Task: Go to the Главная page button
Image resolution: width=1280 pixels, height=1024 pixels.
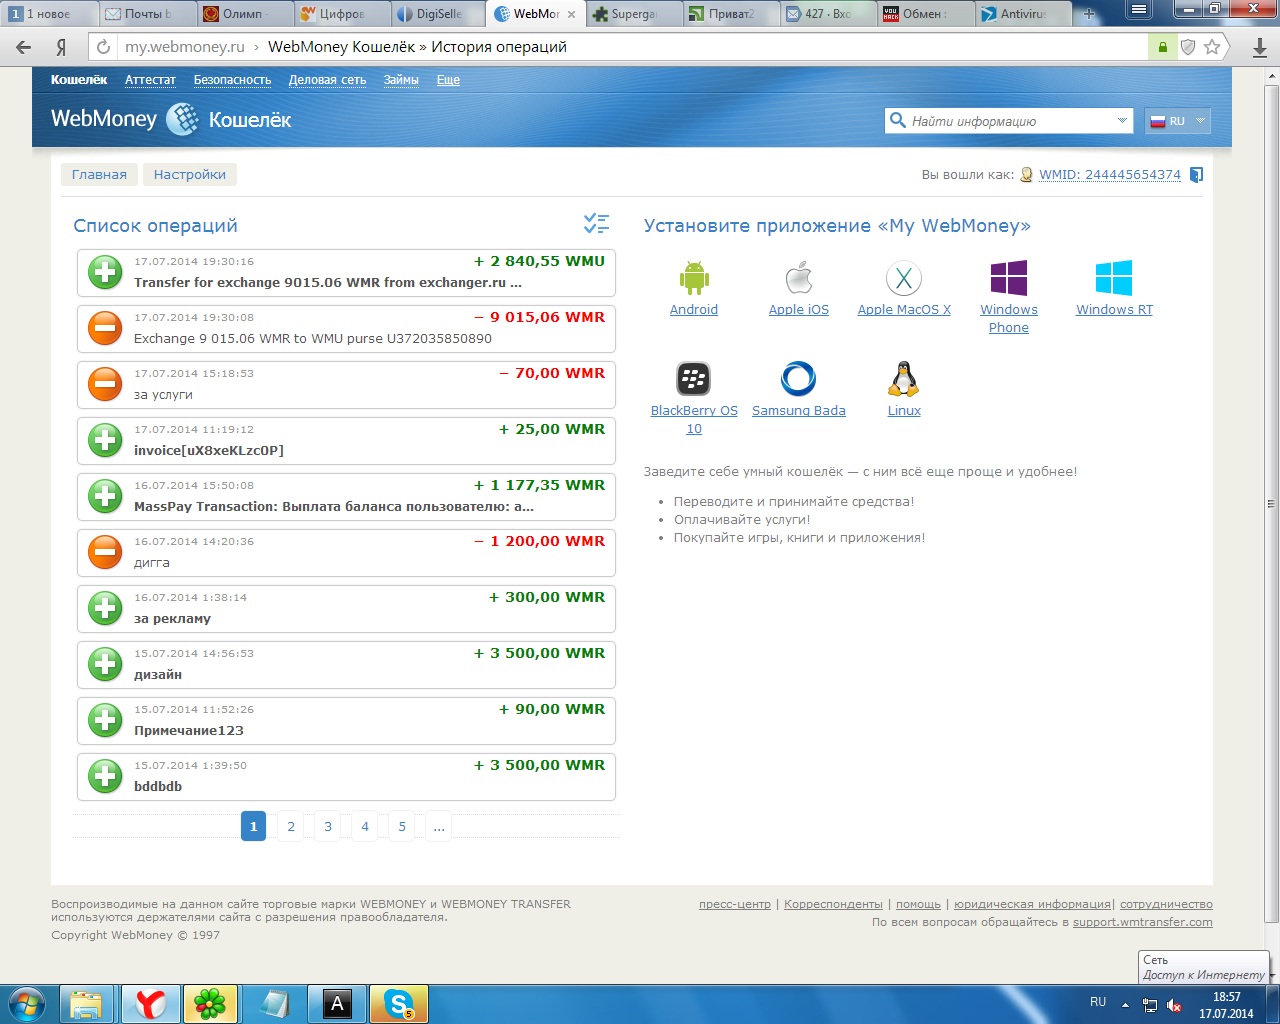Action: [99, 175]
